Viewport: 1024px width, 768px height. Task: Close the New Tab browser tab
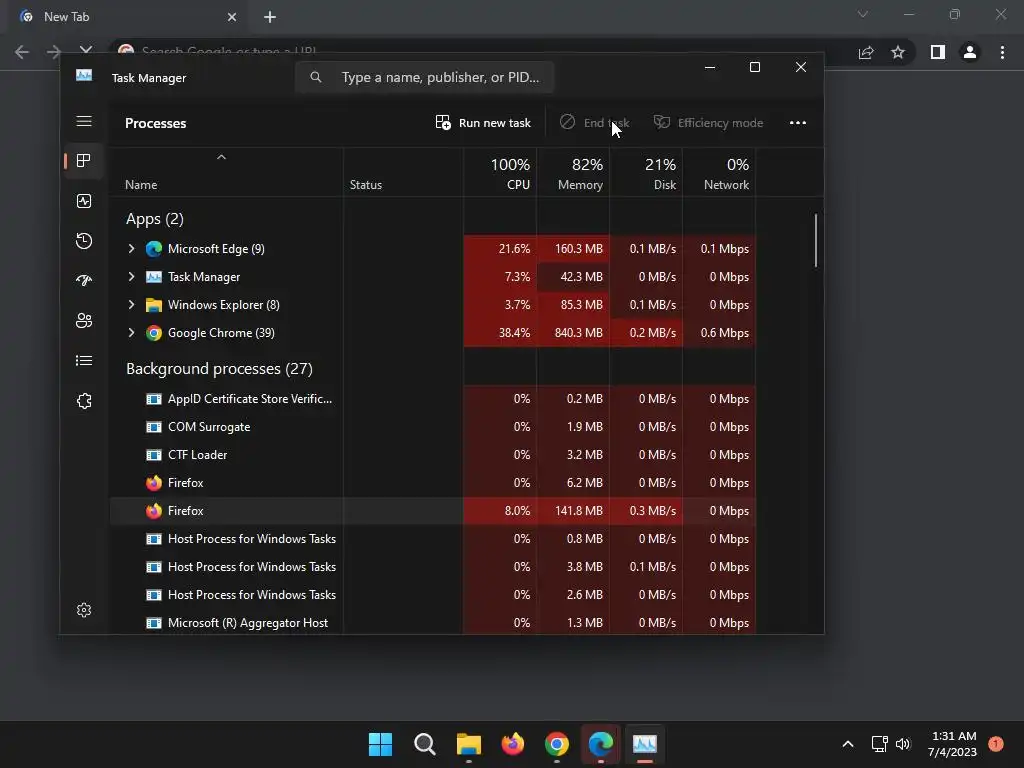(232, 17)
